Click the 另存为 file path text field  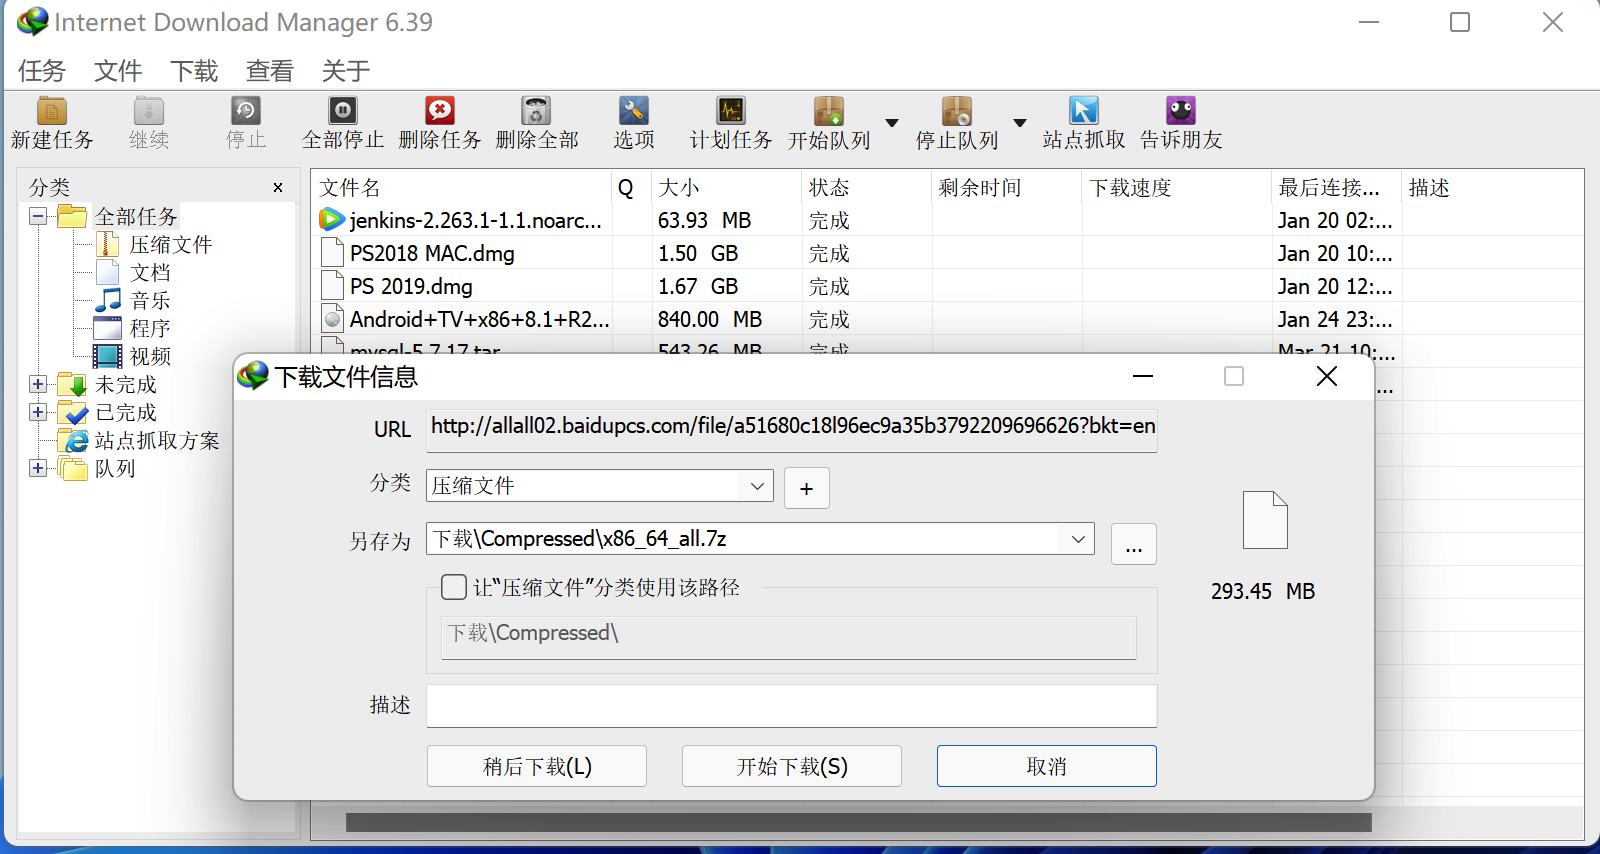745,539
